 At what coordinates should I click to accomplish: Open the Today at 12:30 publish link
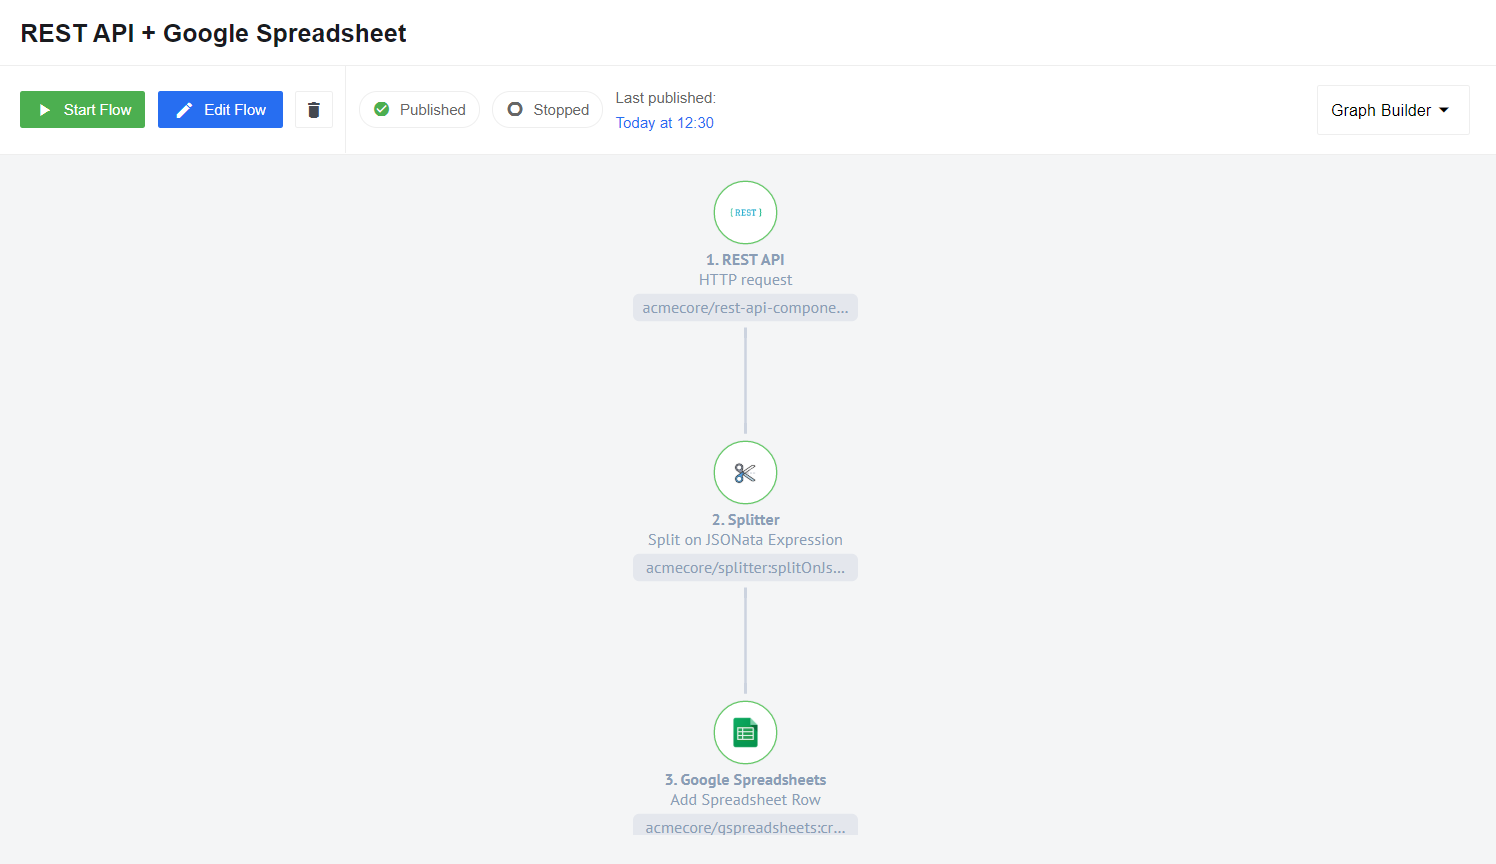click(665, 123)
